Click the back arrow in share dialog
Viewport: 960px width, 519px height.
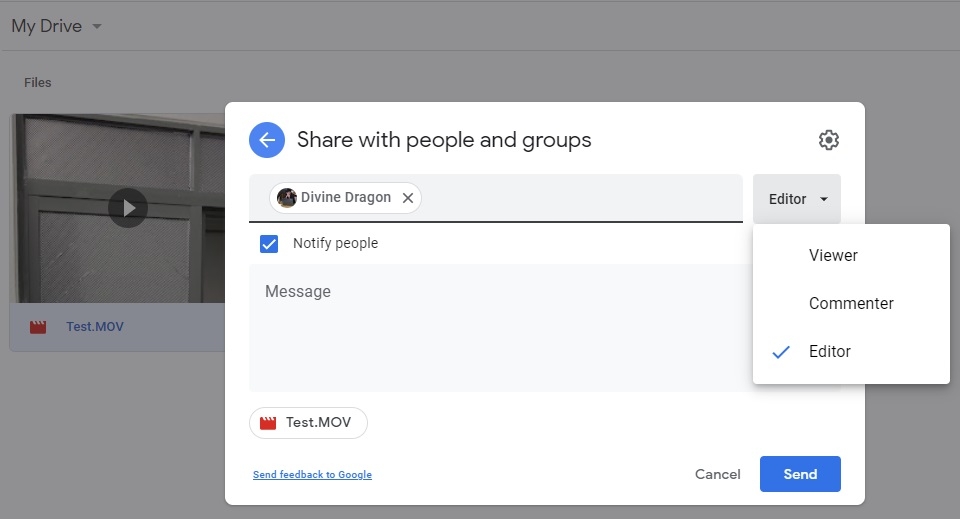coord(267,140)
